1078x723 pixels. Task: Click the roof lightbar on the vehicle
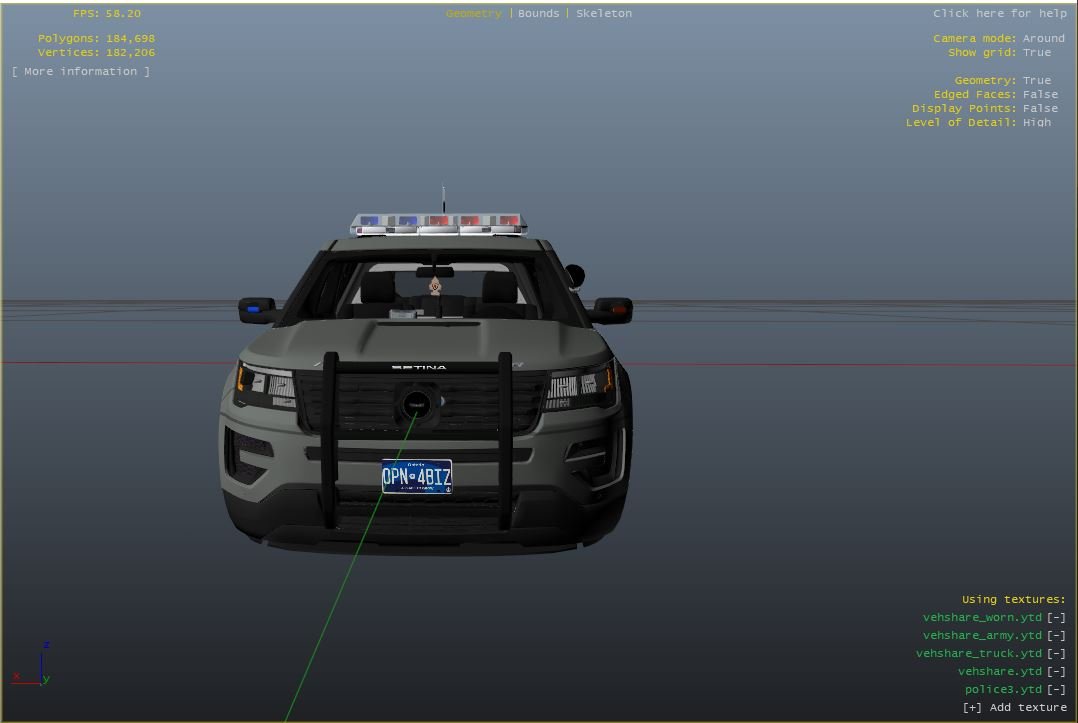[x=438, y=224]
